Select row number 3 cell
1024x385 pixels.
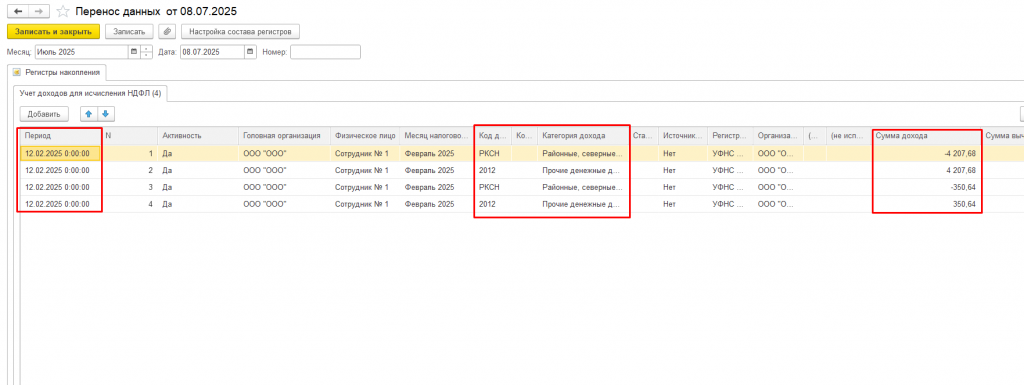click(x=129, y=187)
